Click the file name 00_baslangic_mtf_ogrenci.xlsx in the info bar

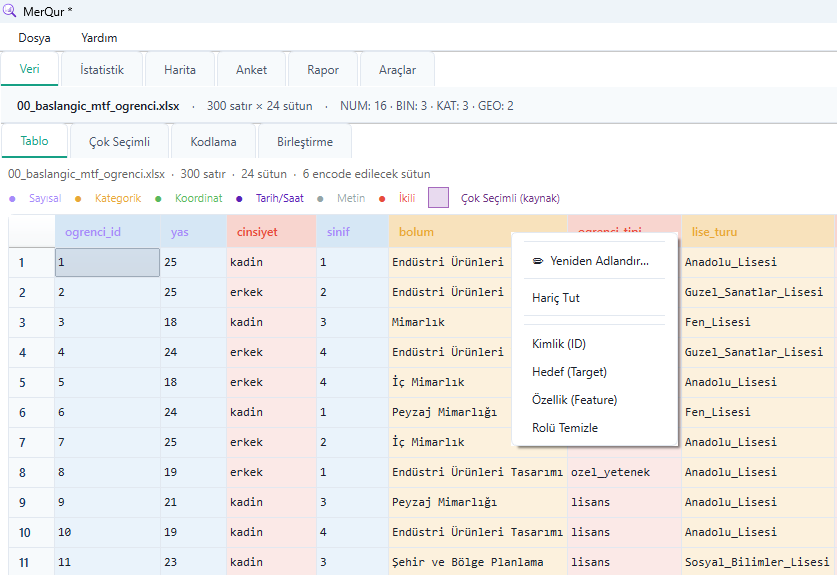tap(98, 106)
